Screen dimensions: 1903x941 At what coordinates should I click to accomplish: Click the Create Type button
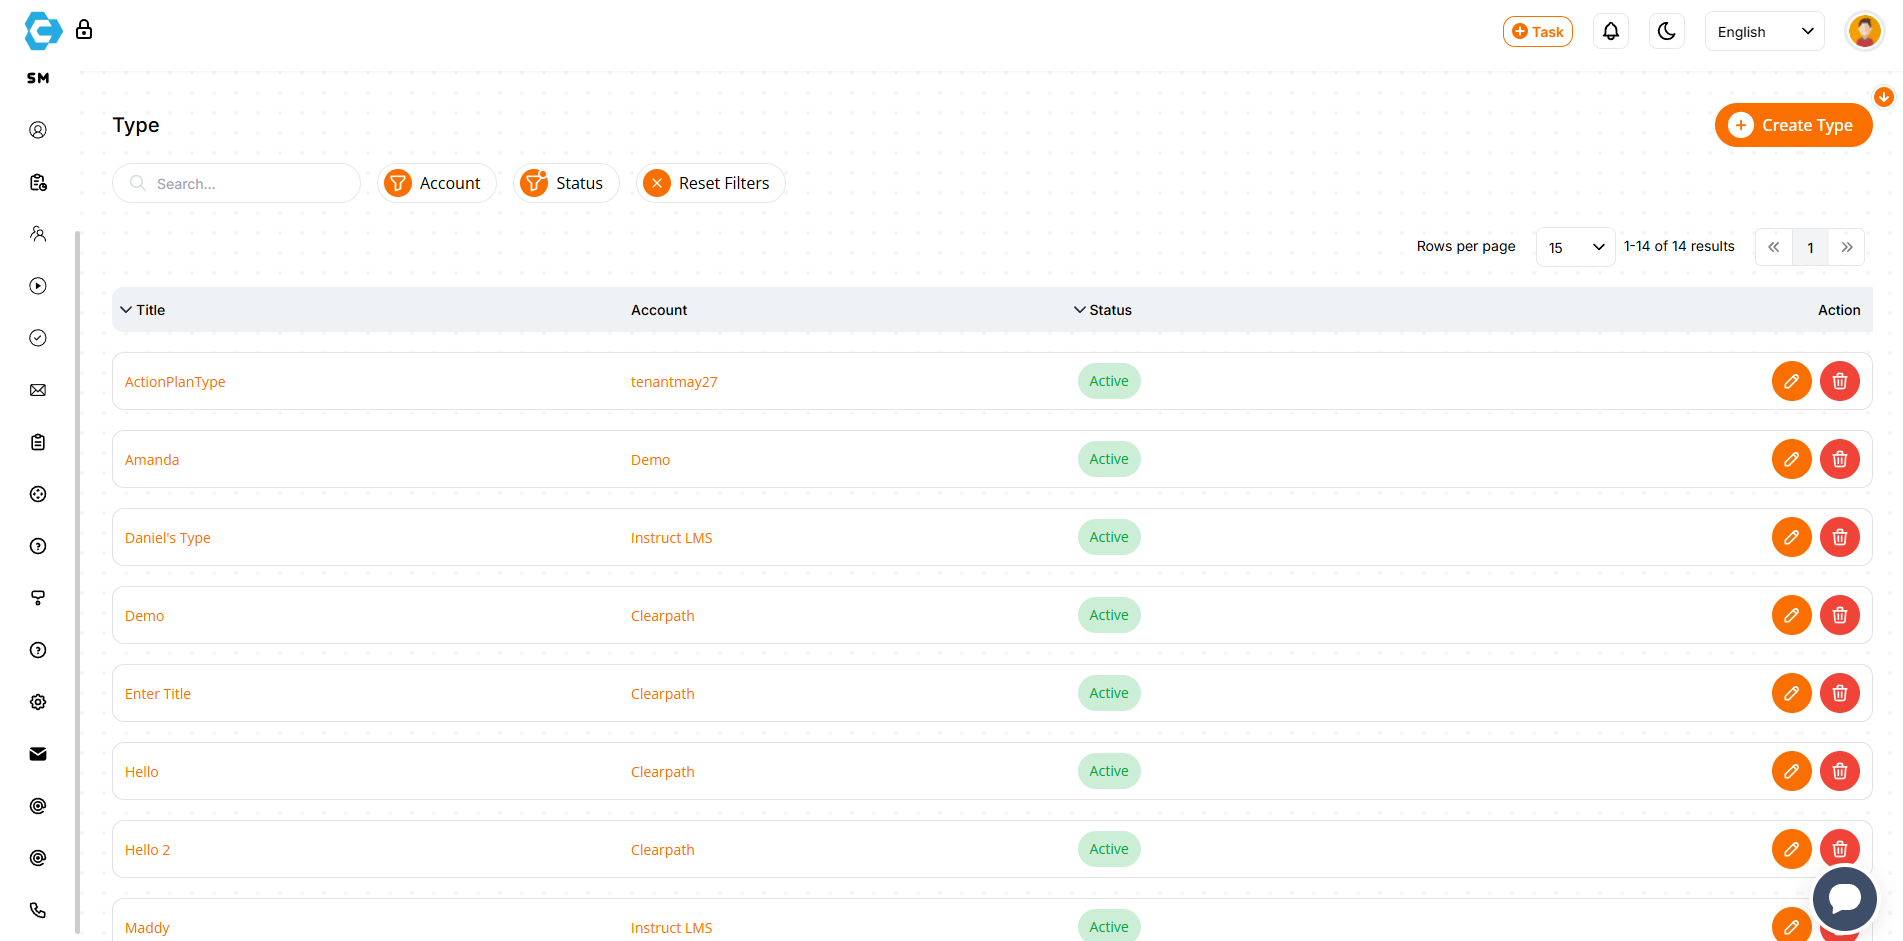1793,125
